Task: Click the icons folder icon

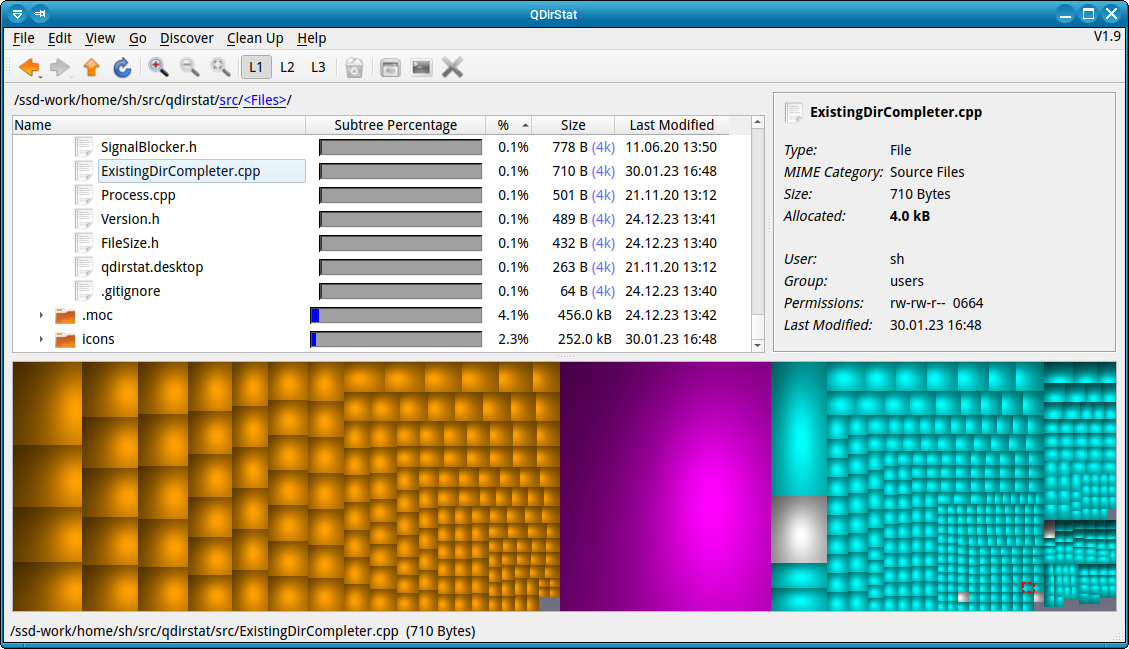Action: coord(65,339)
